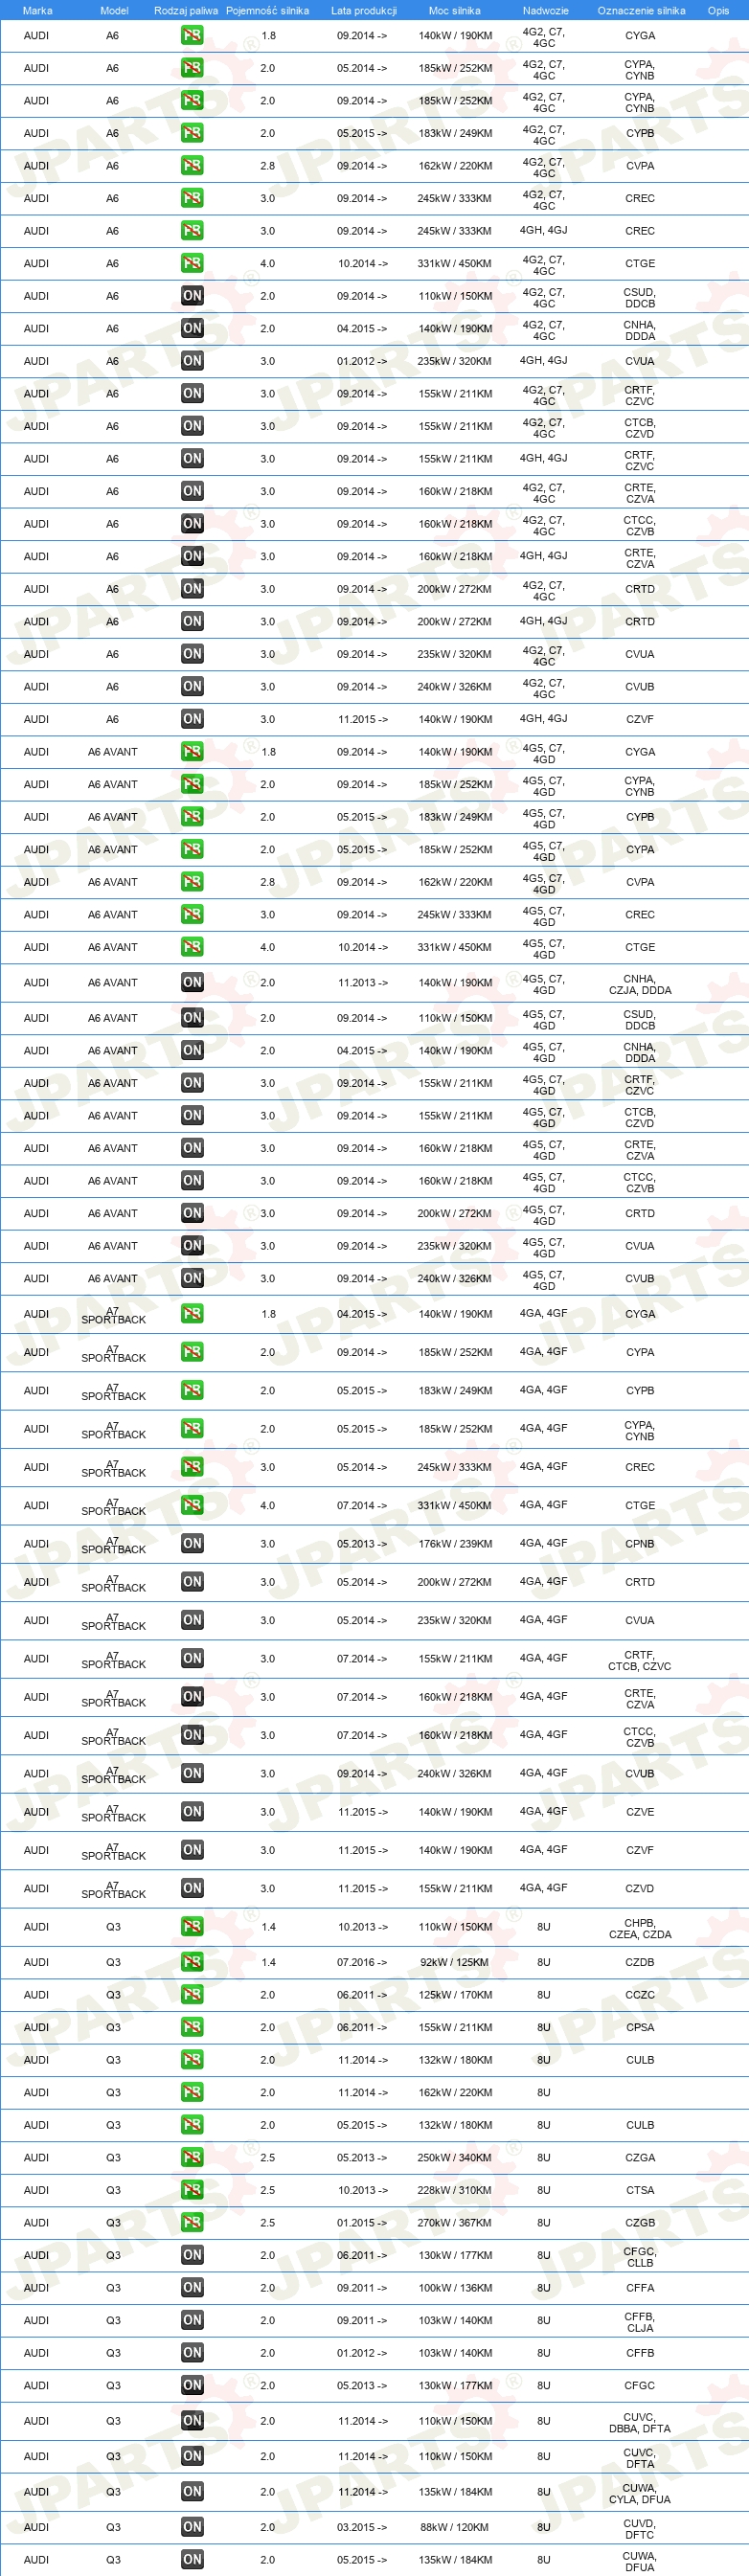
Task: Click the Lata produkcji column header
Action: (364, 11)
